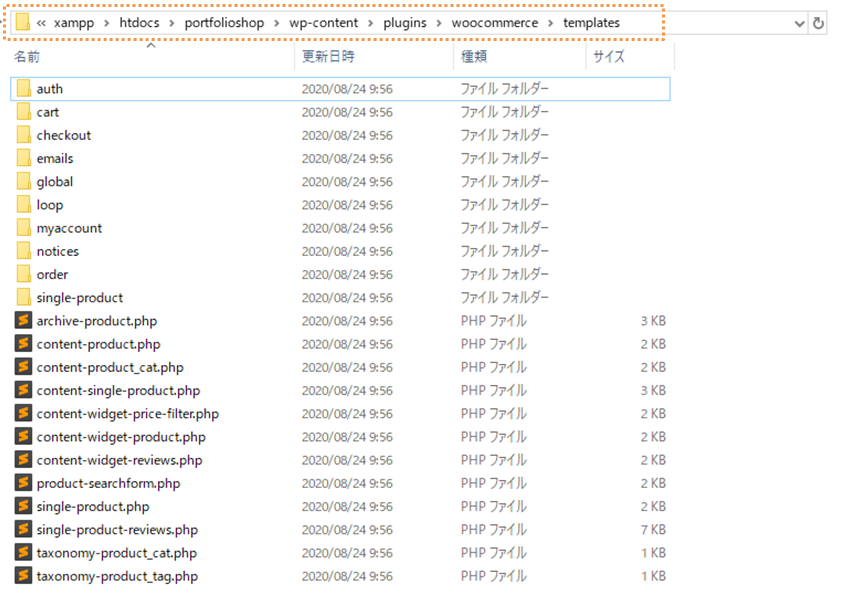Image resolution: width=856 pixels, height=590 pixels.
Task: Select the file name taxonomy-product_cat.php
Action: pyautogui.click(x=116, y=553)
